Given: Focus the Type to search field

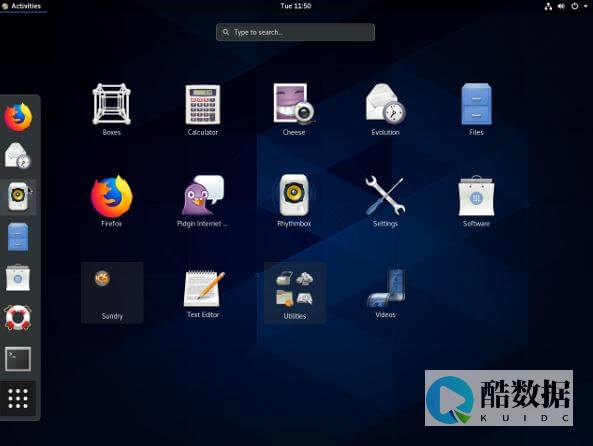Looking at the screenshot, I should [x=295, y=32].
